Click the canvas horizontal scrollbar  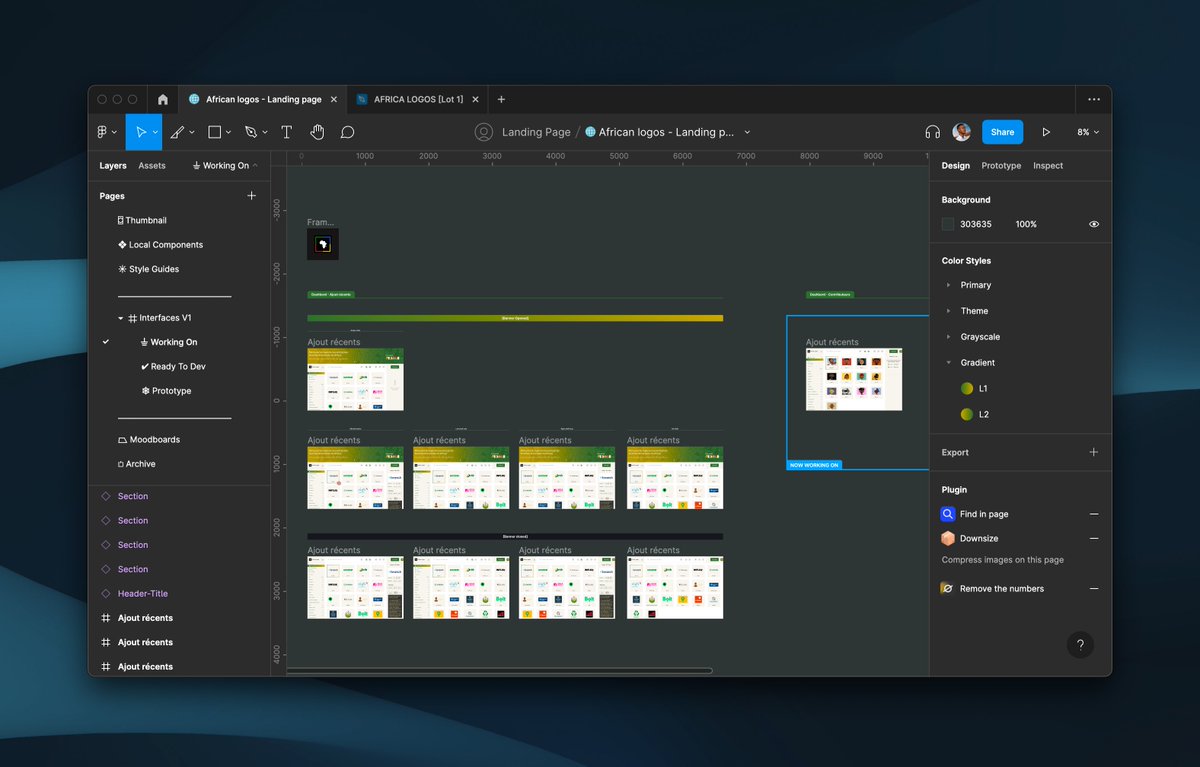[500, 670]
